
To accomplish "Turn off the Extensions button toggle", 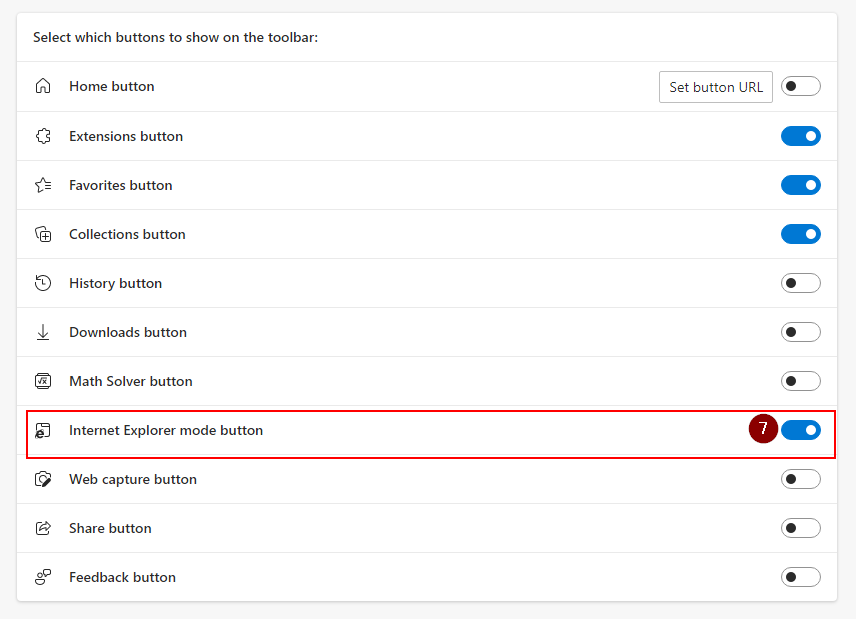I will point(800,136).
